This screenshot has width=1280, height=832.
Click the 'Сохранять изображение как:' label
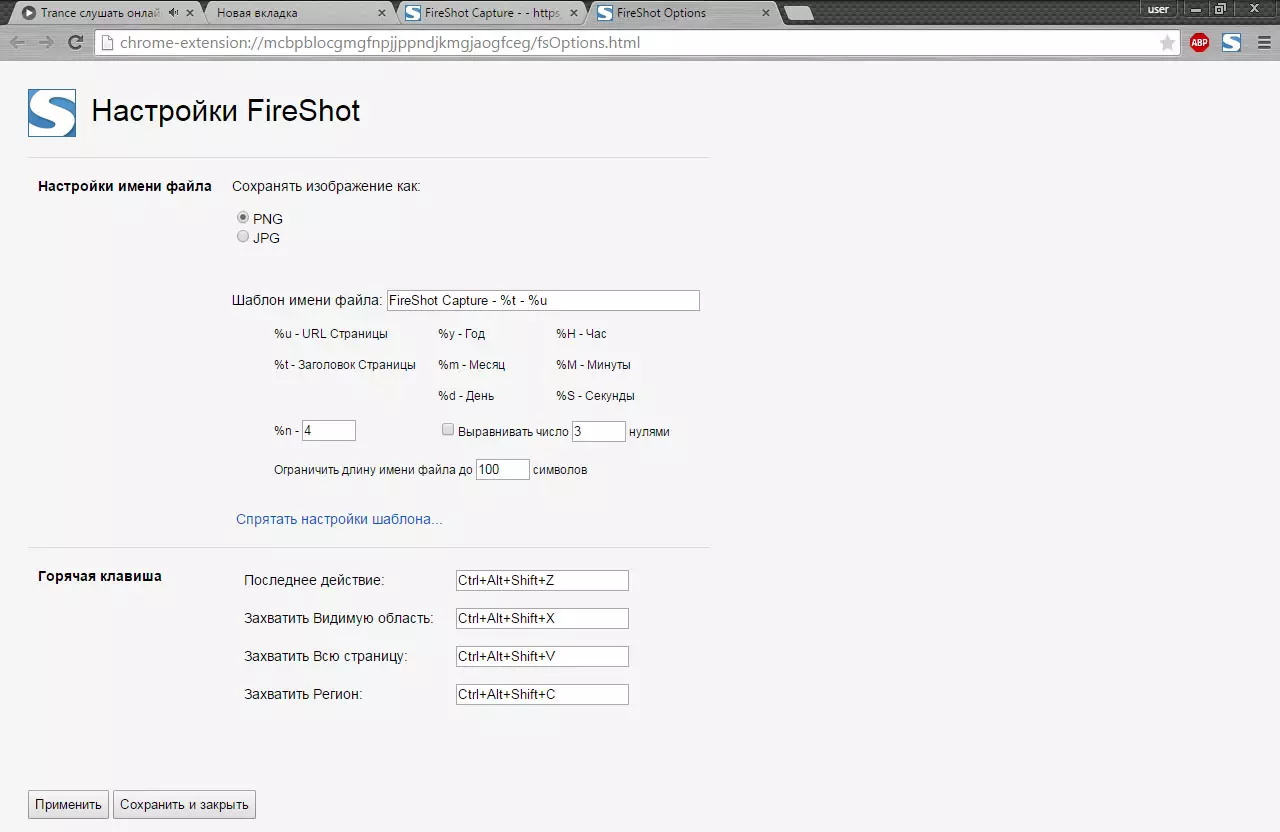click(326, 186)
